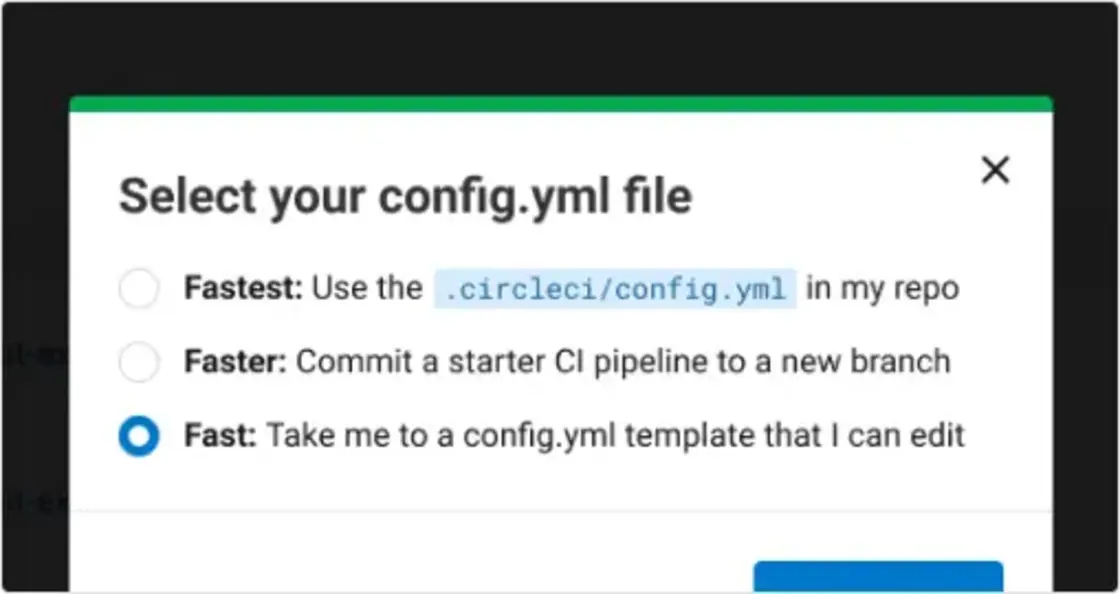
Task: Click the "in my repo" text
Action: click(x=882, y=289)
